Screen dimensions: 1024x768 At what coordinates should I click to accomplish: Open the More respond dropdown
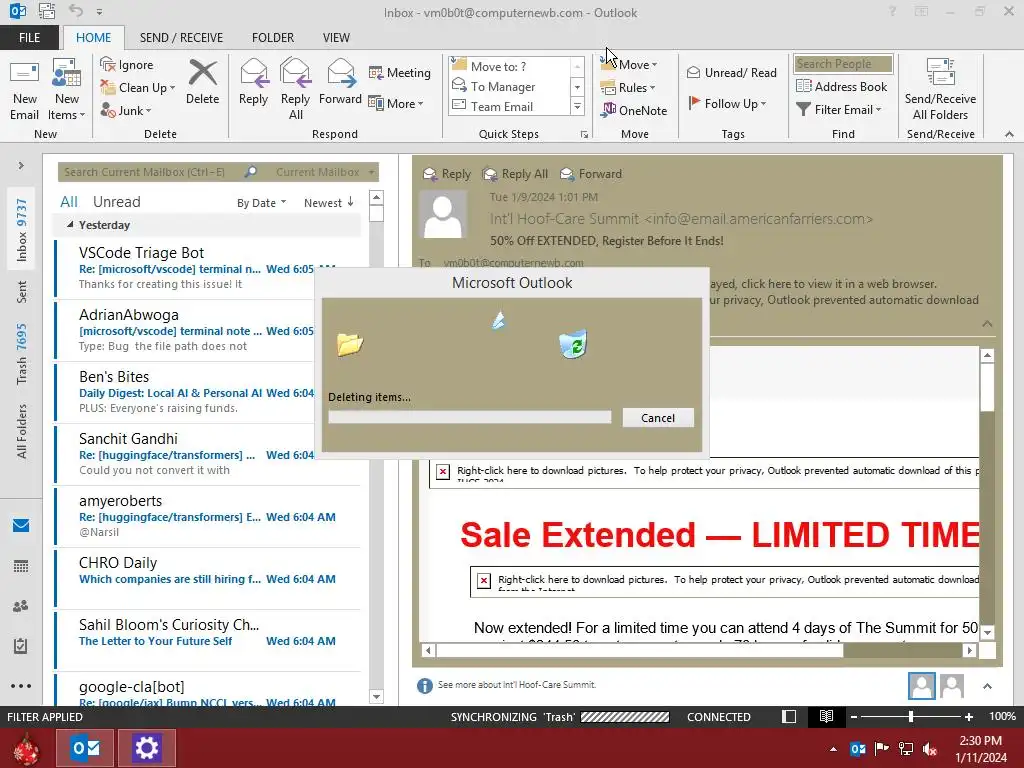coord(396,103)
